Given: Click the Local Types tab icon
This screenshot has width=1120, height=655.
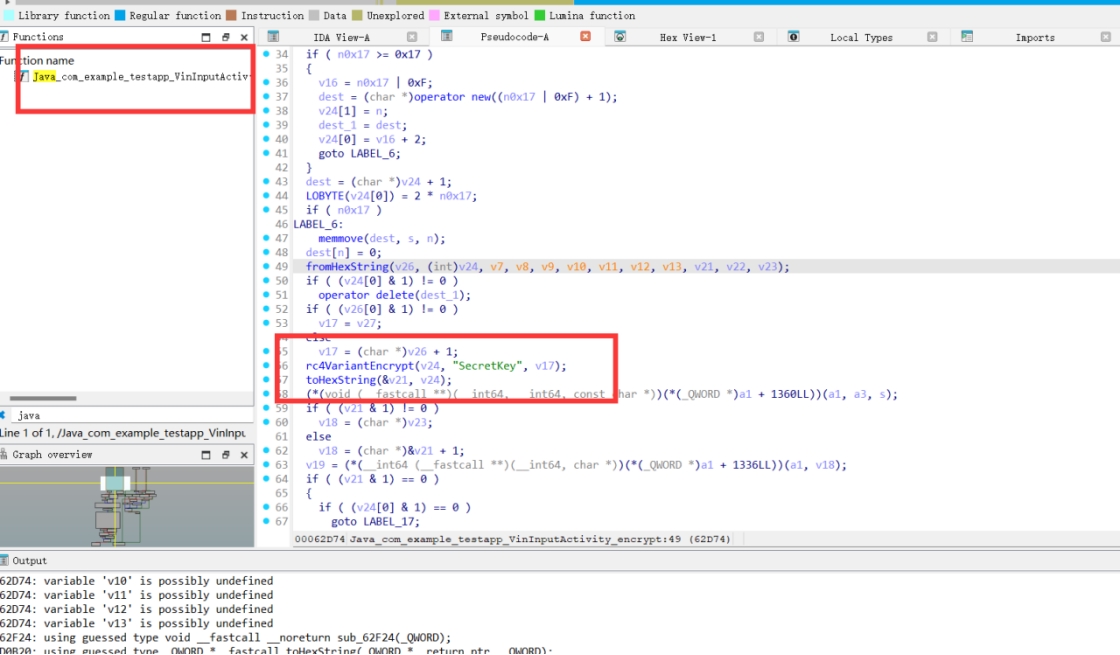Looking at the screenshot, I should (x=793, y=36).
